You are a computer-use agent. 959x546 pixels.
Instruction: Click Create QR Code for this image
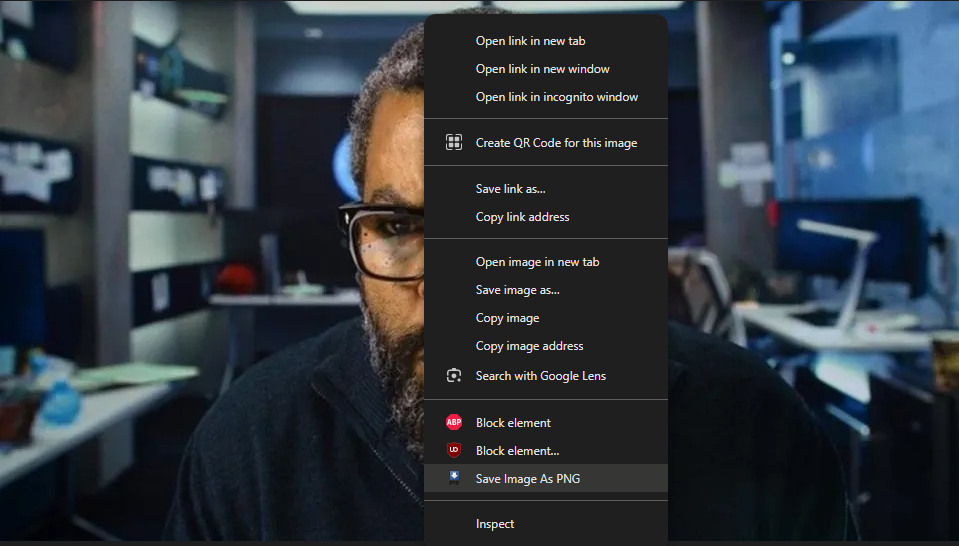click(x=546, y=142)
